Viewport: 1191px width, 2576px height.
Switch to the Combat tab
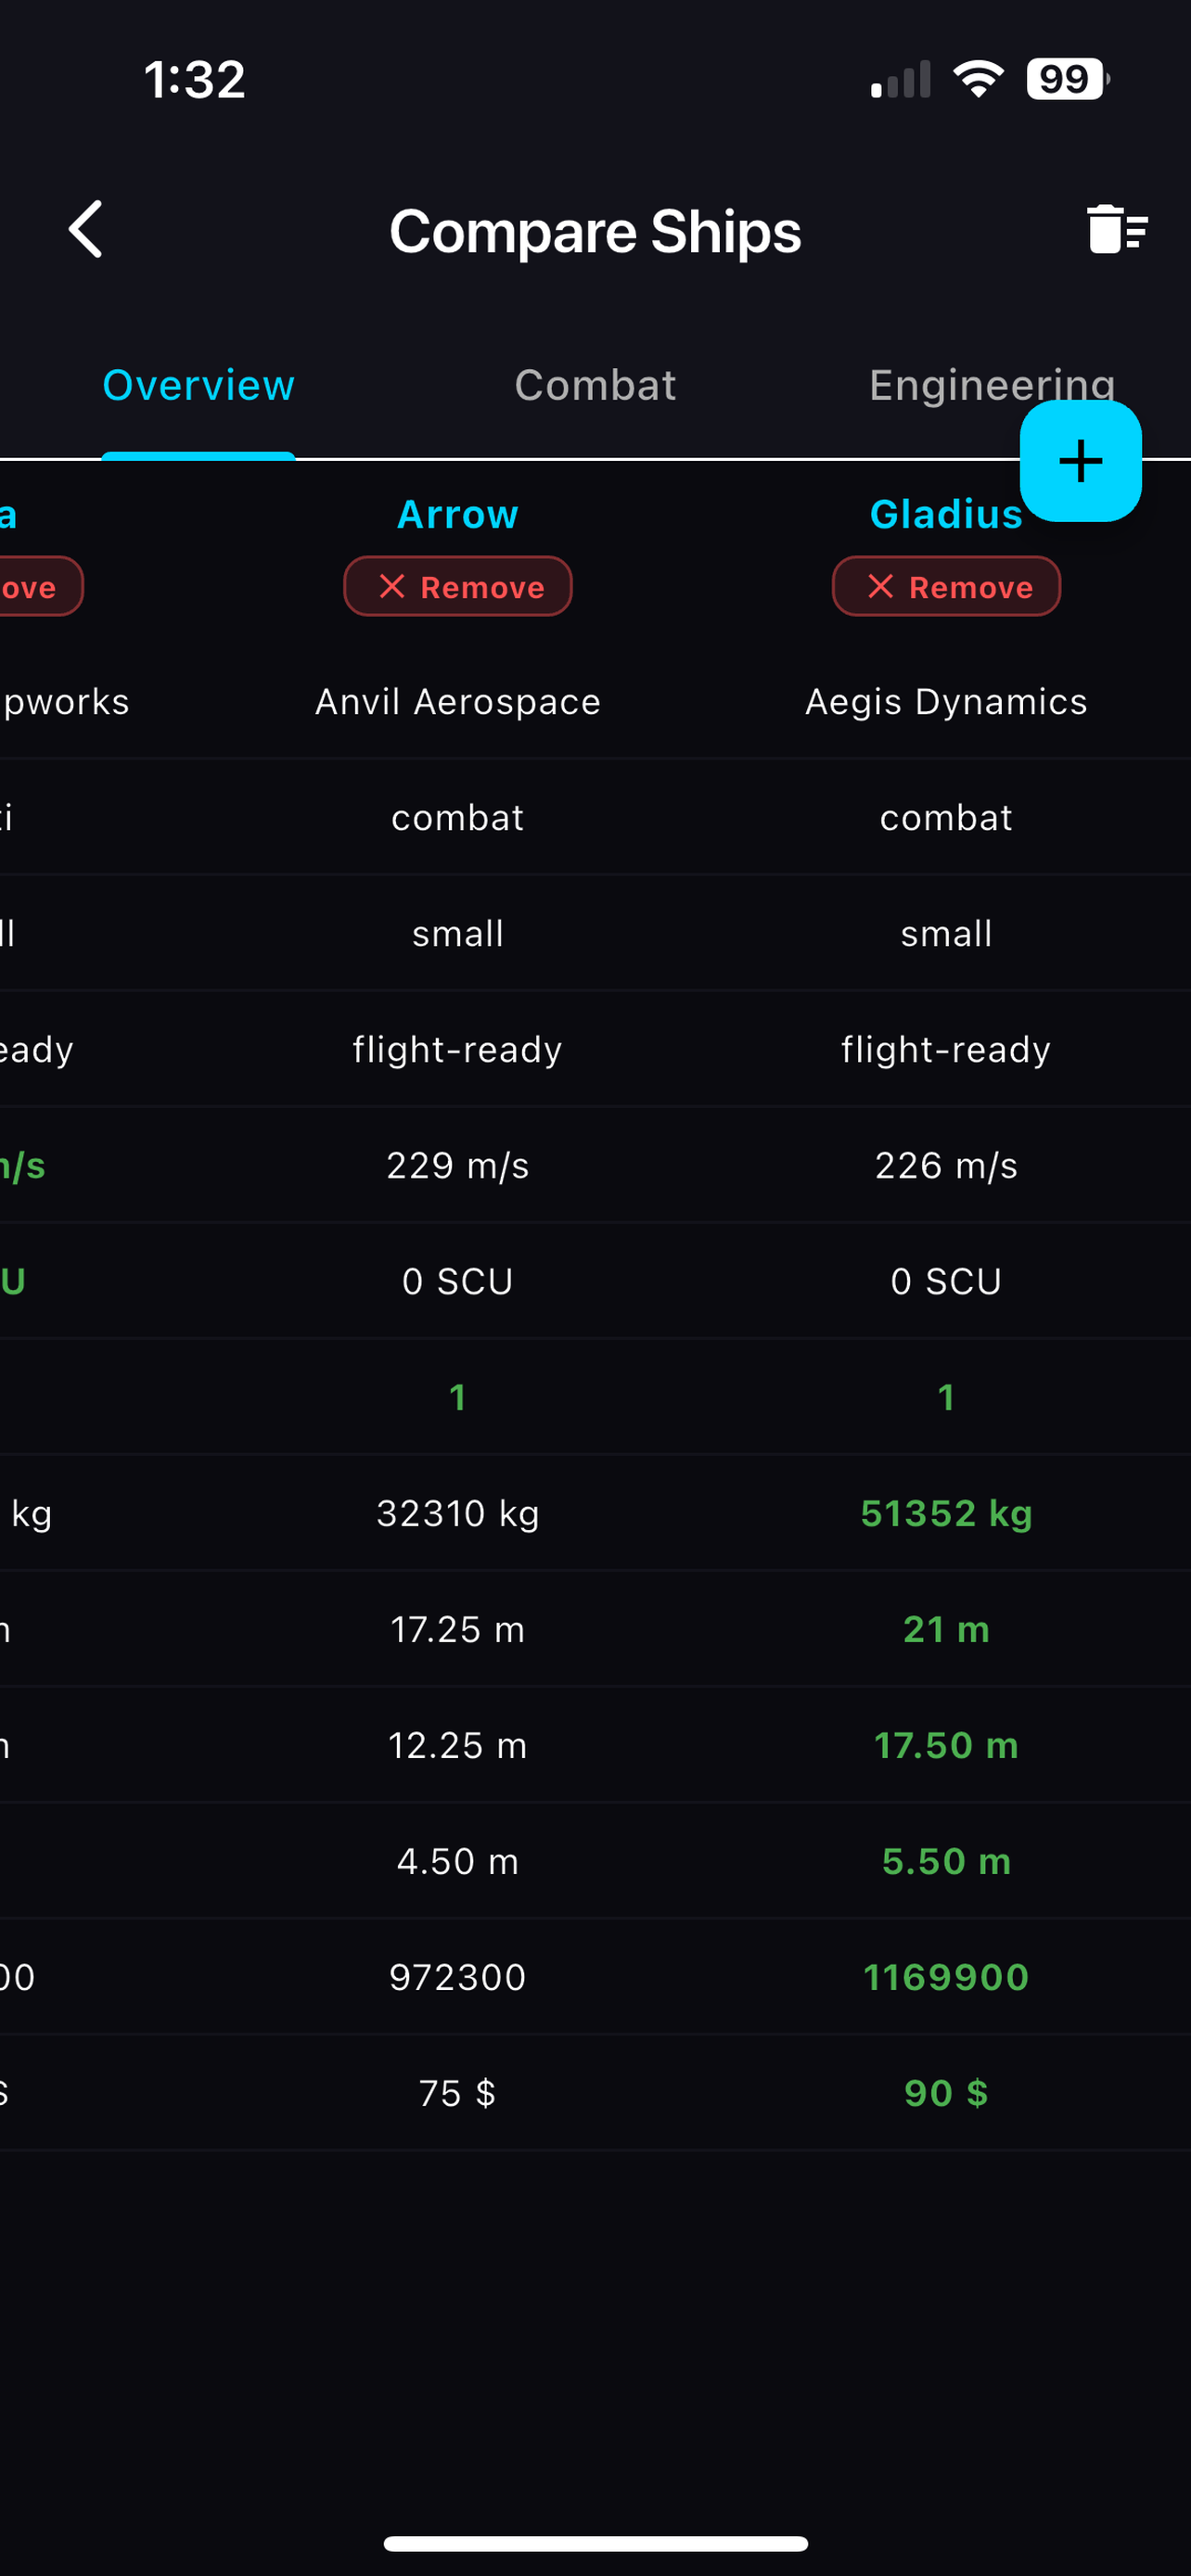tap(595, 385)
